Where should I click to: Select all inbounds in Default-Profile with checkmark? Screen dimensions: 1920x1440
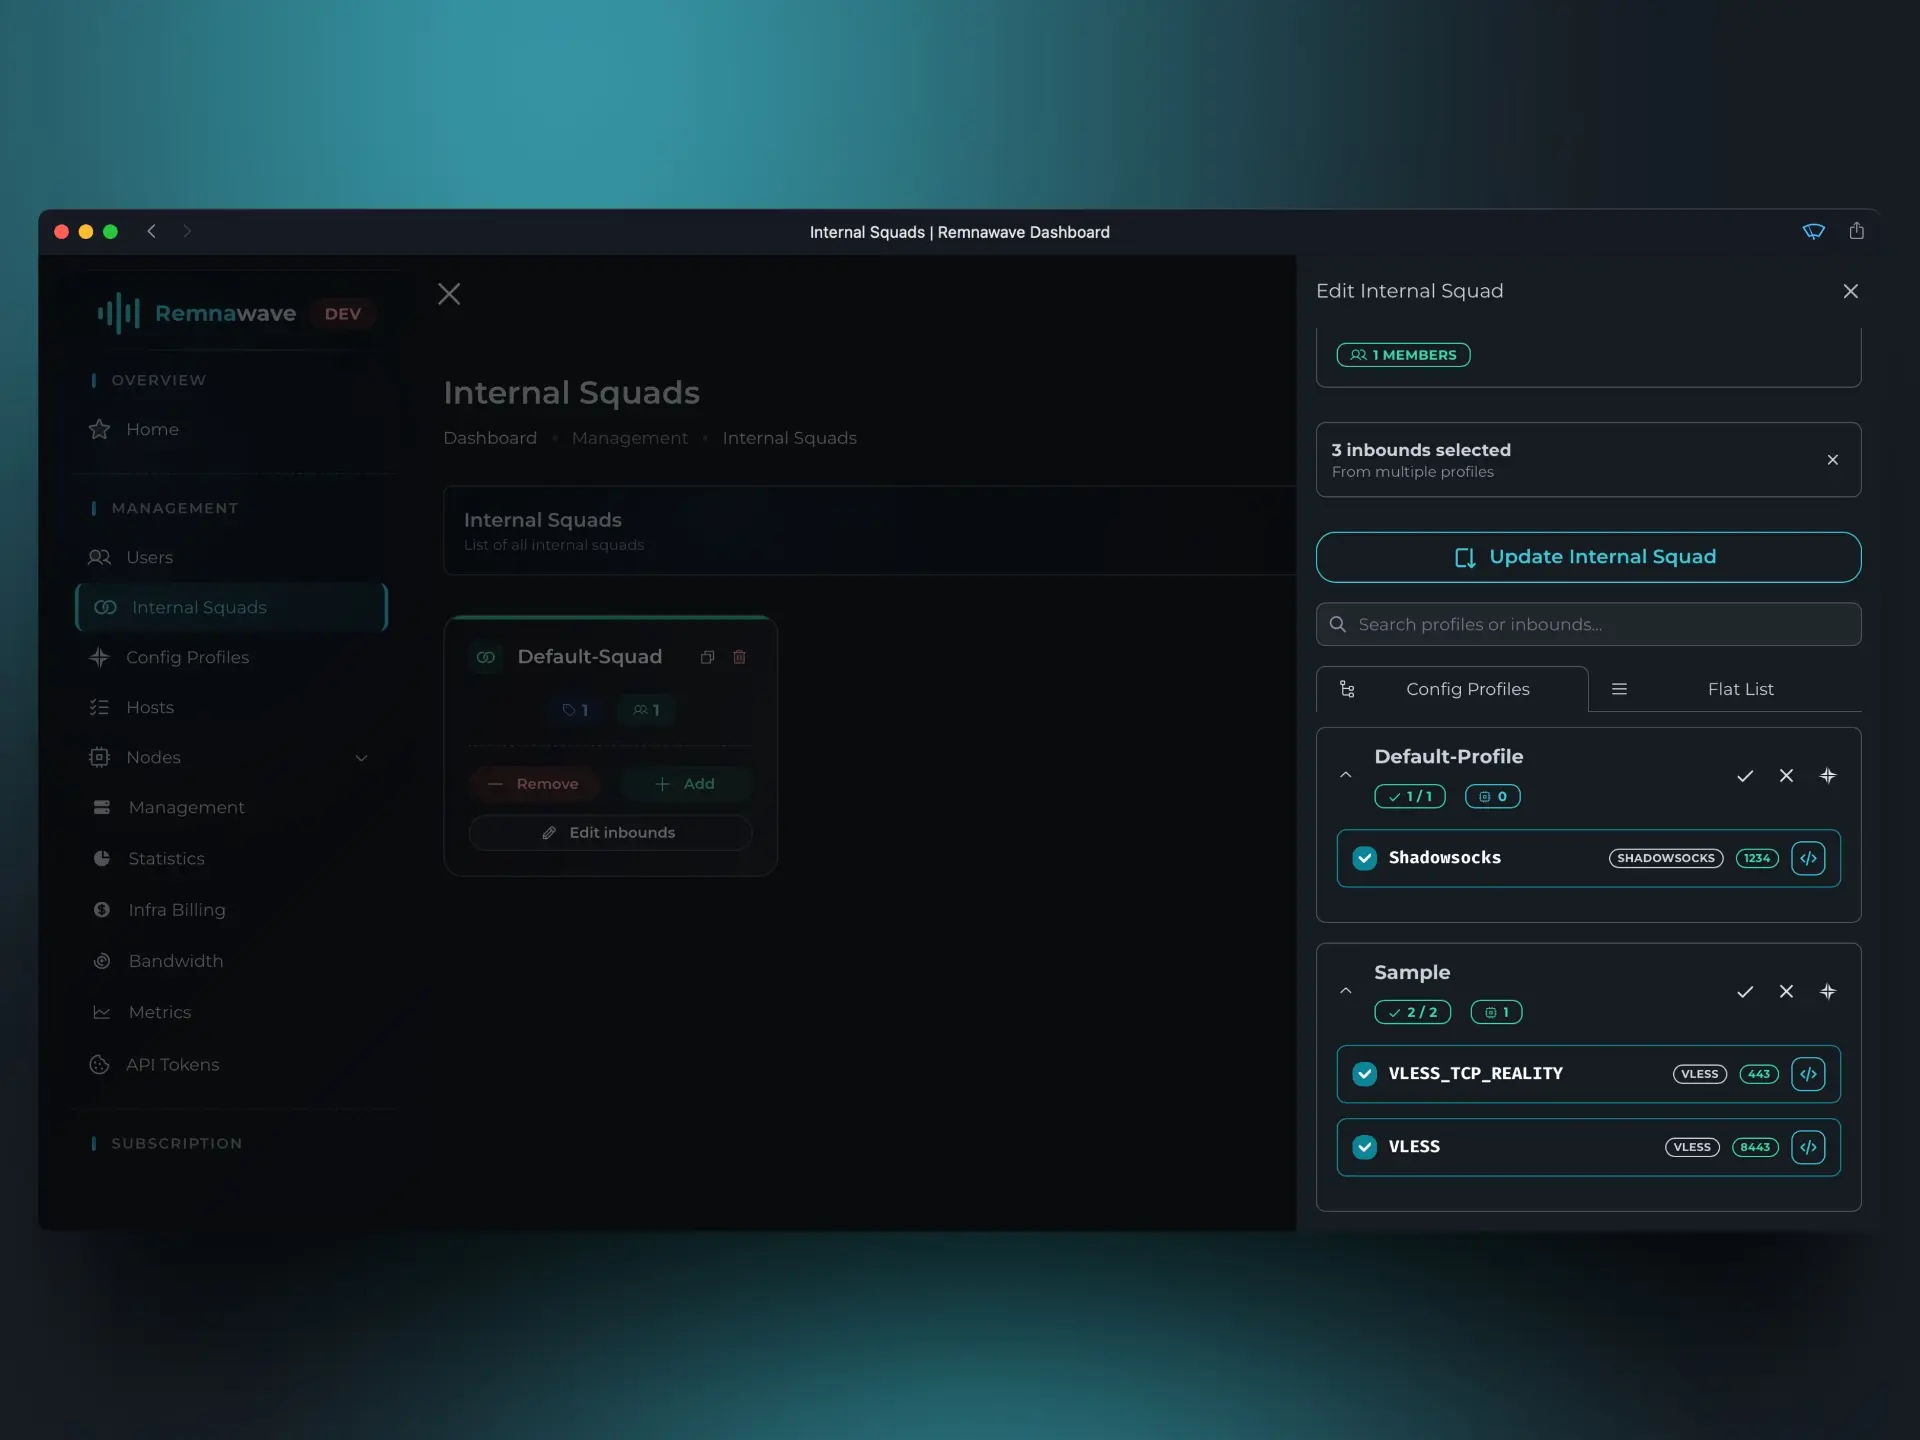tap(1745, 776)
